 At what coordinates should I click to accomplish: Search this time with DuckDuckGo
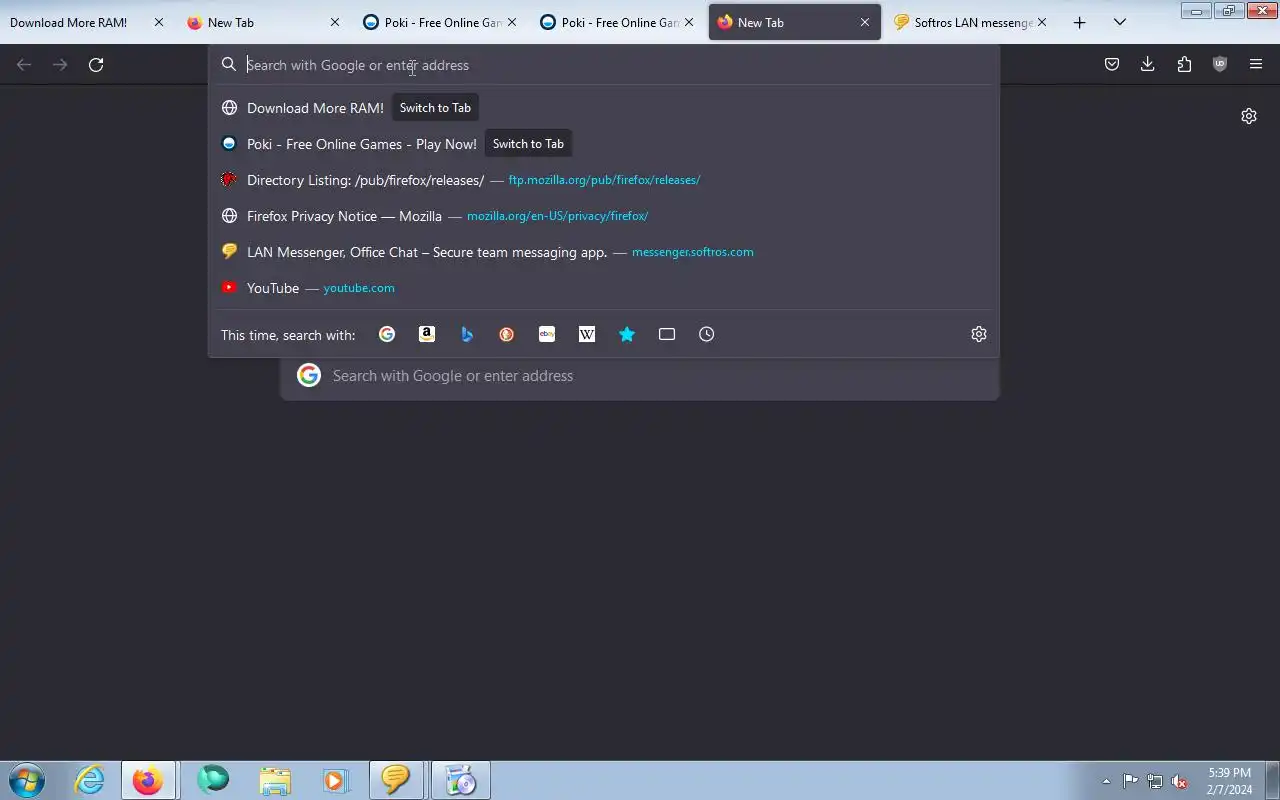coord(507,334)
